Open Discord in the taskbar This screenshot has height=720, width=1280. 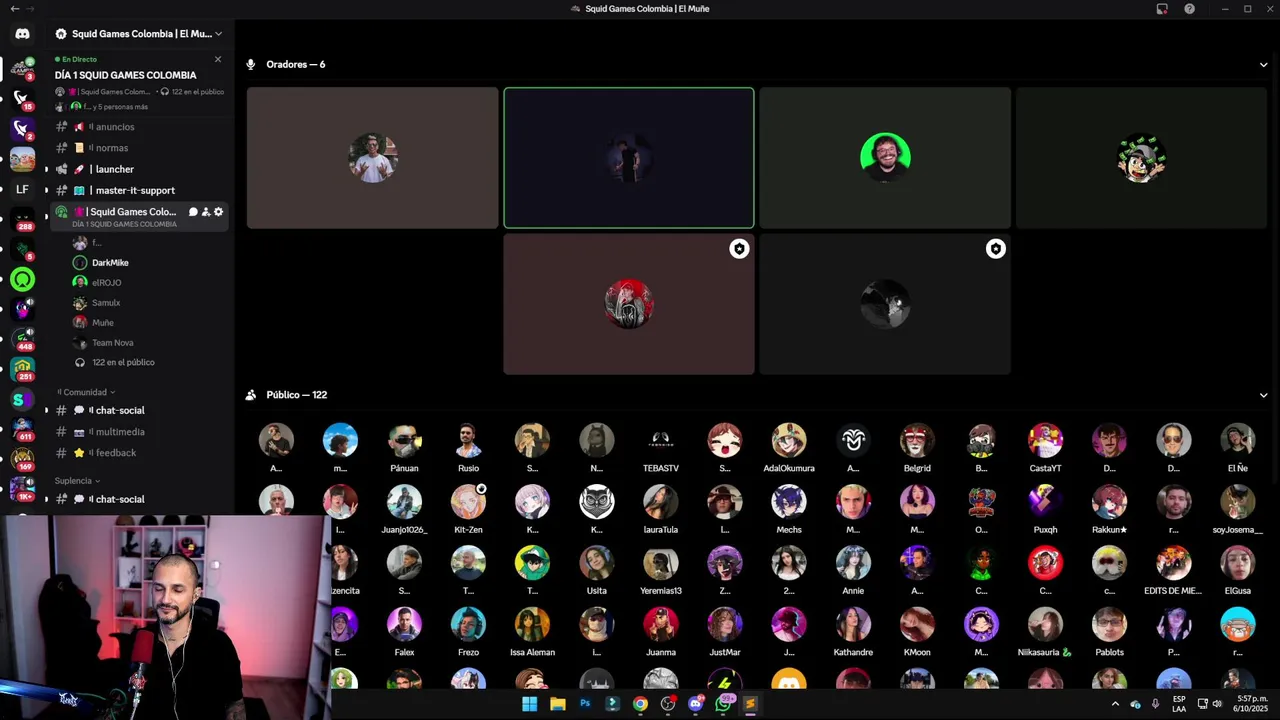(696, 704)
